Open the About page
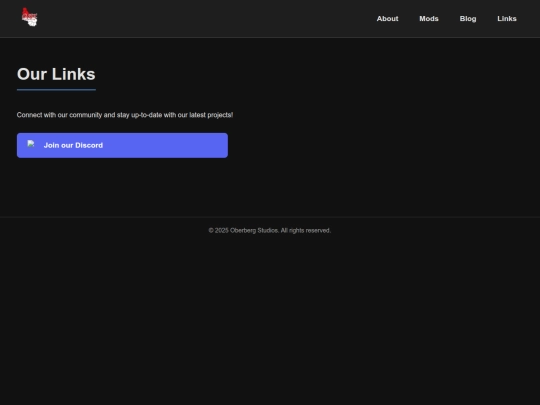This screenshot has width=540, height=405. (387, 19)
